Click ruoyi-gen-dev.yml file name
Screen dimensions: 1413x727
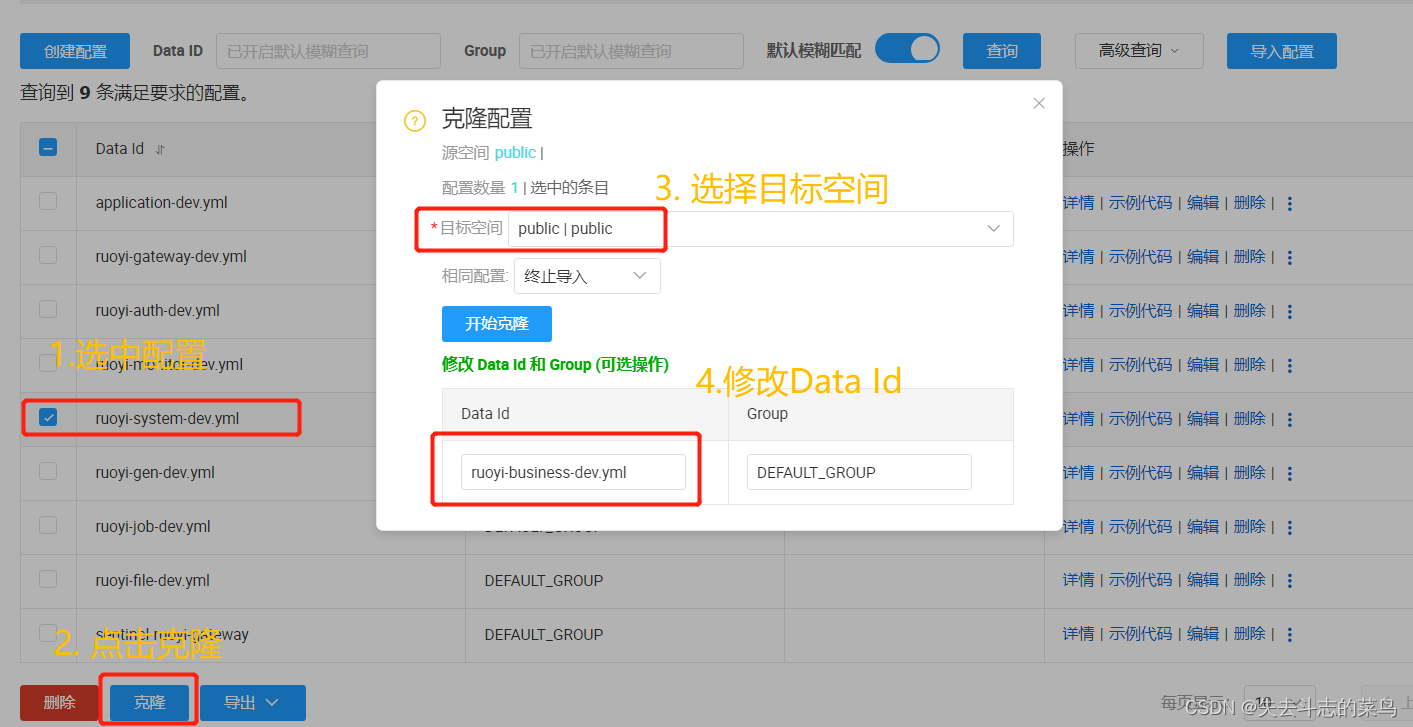click(x=155, y=473)
